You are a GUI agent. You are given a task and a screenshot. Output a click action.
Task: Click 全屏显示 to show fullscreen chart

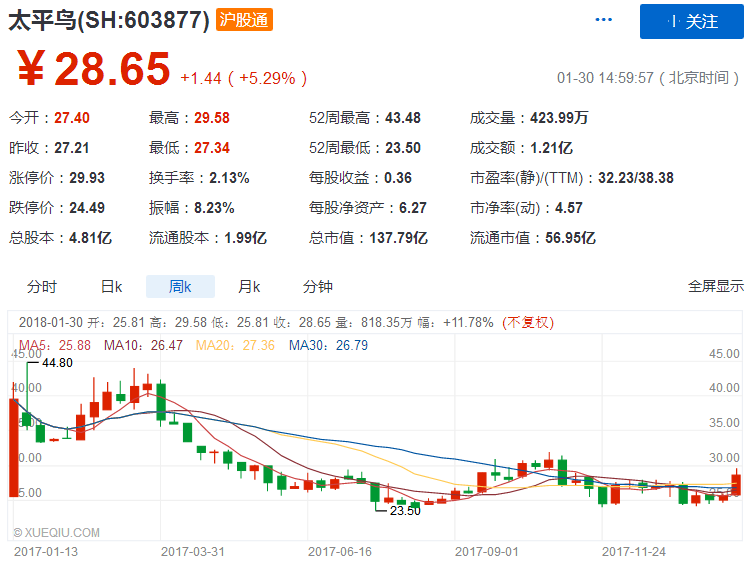point(716,286)
